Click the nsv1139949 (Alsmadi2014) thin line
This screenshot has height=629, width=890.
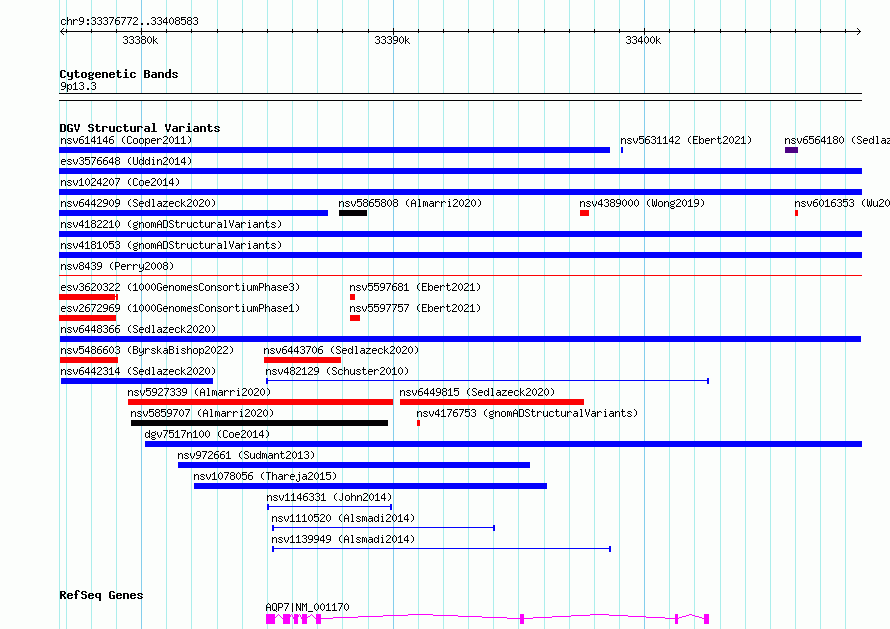(442, 549)
